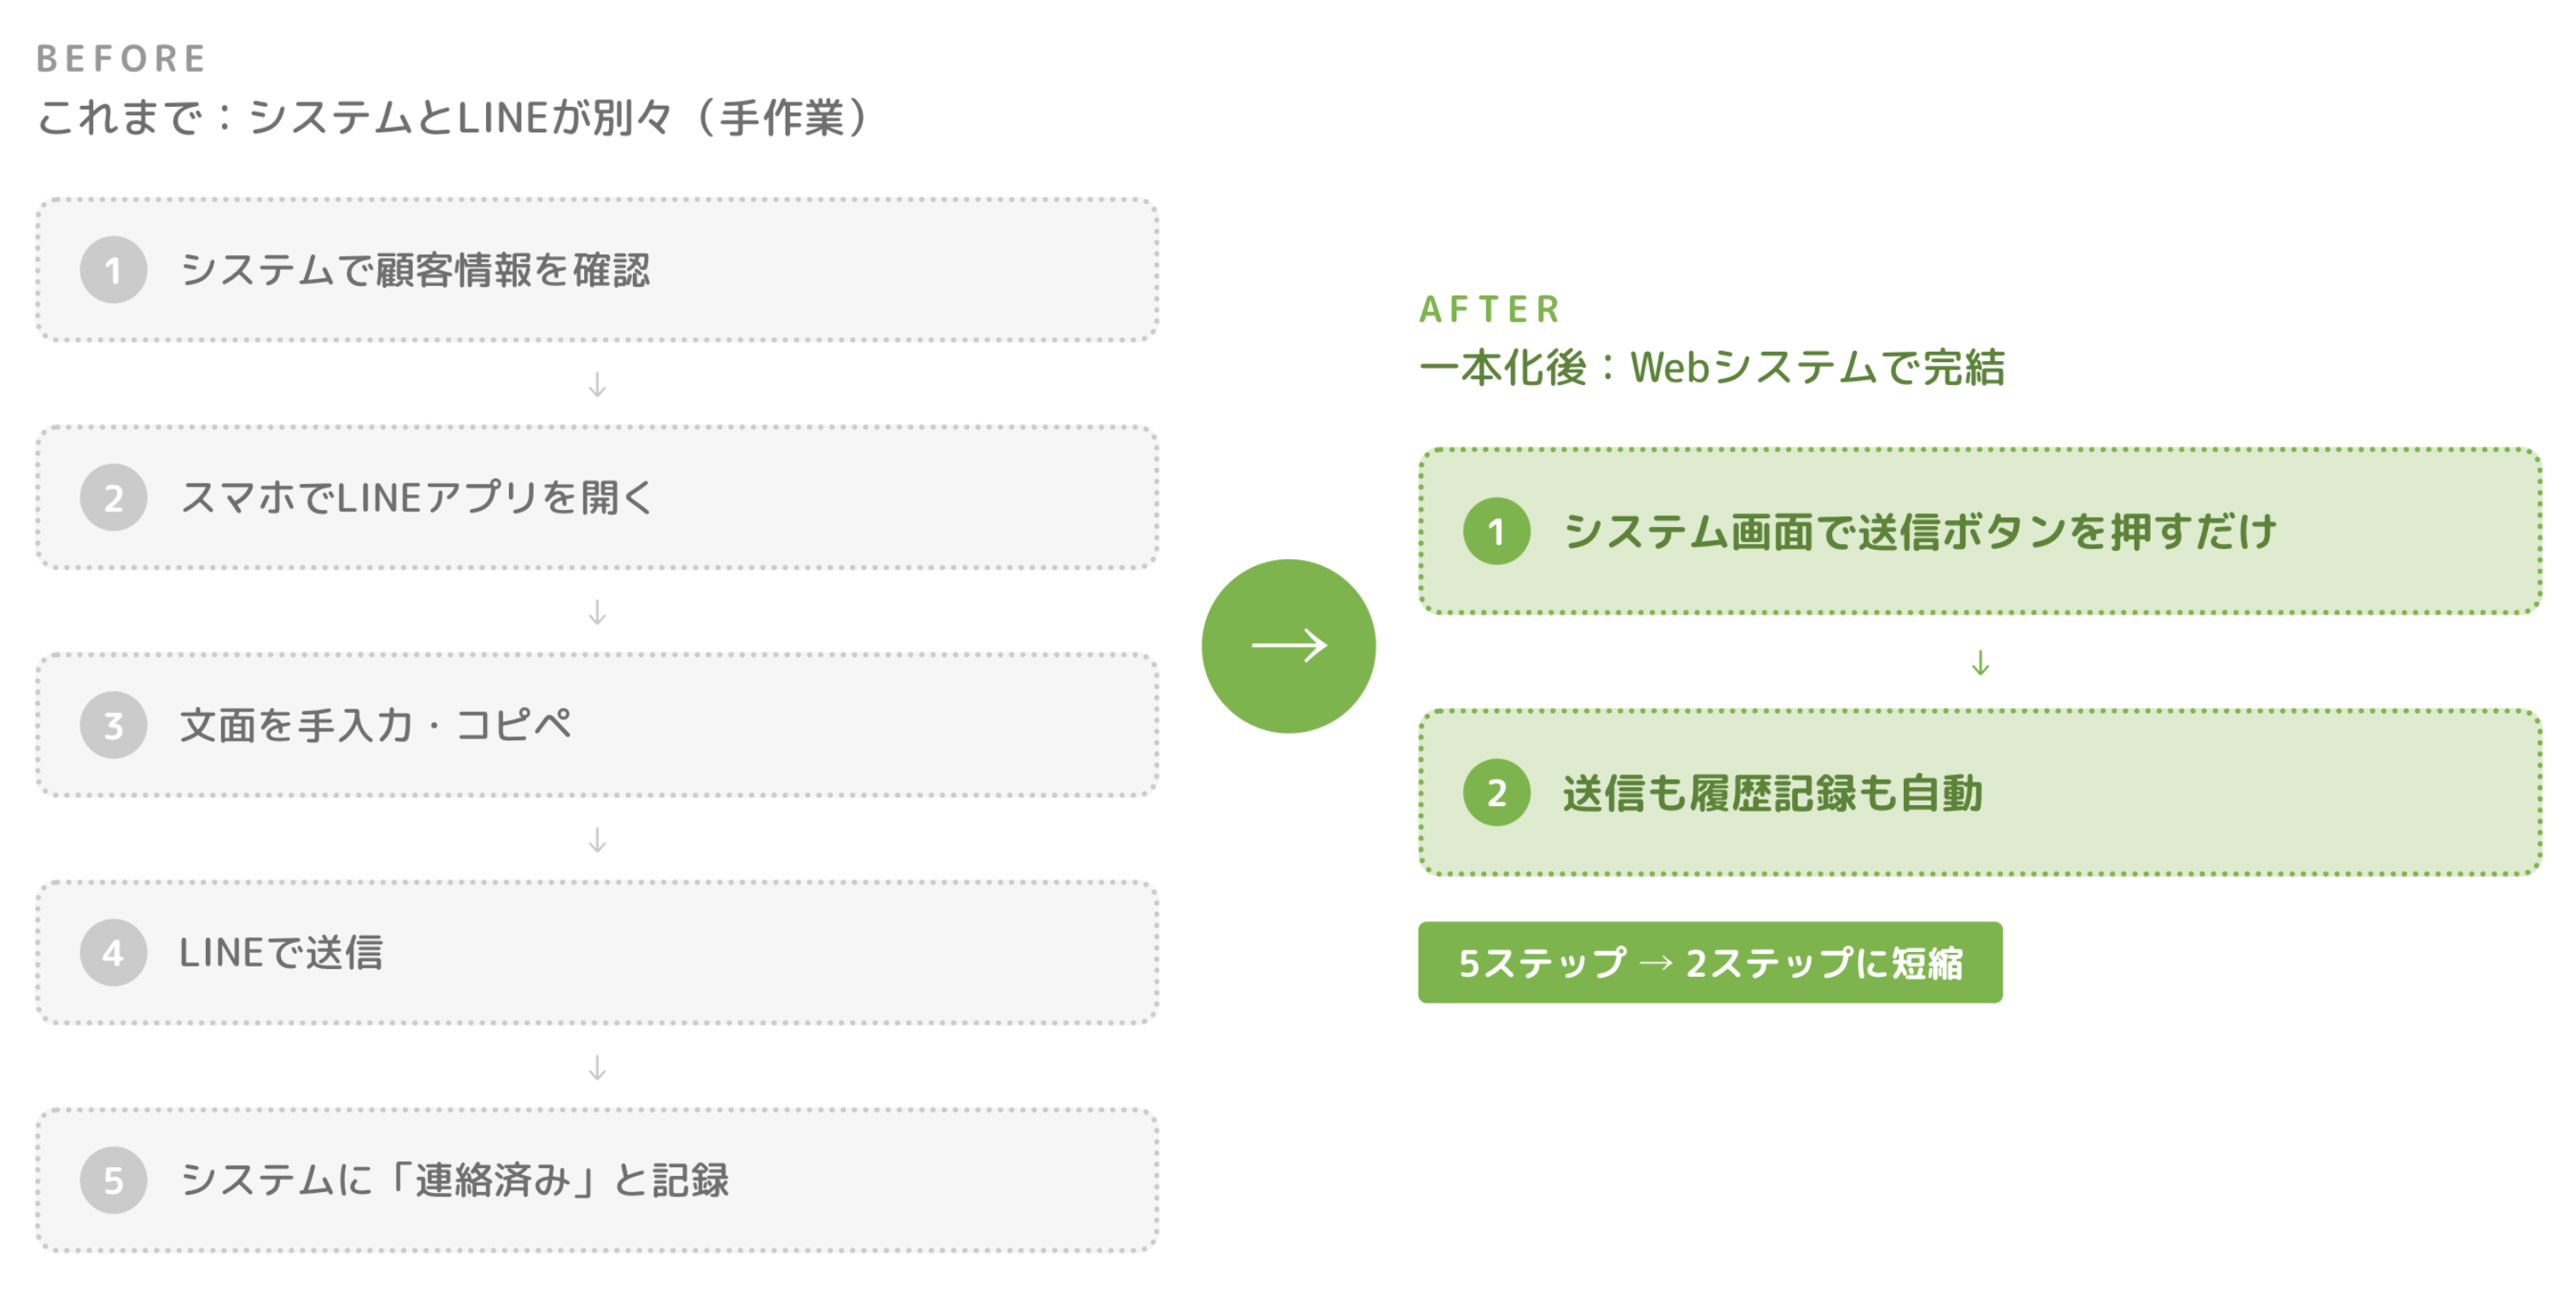Click the gray number 1 circle badge
Image resolution: width=2576 pixels, height=1303 pixels.
point(114,270)
